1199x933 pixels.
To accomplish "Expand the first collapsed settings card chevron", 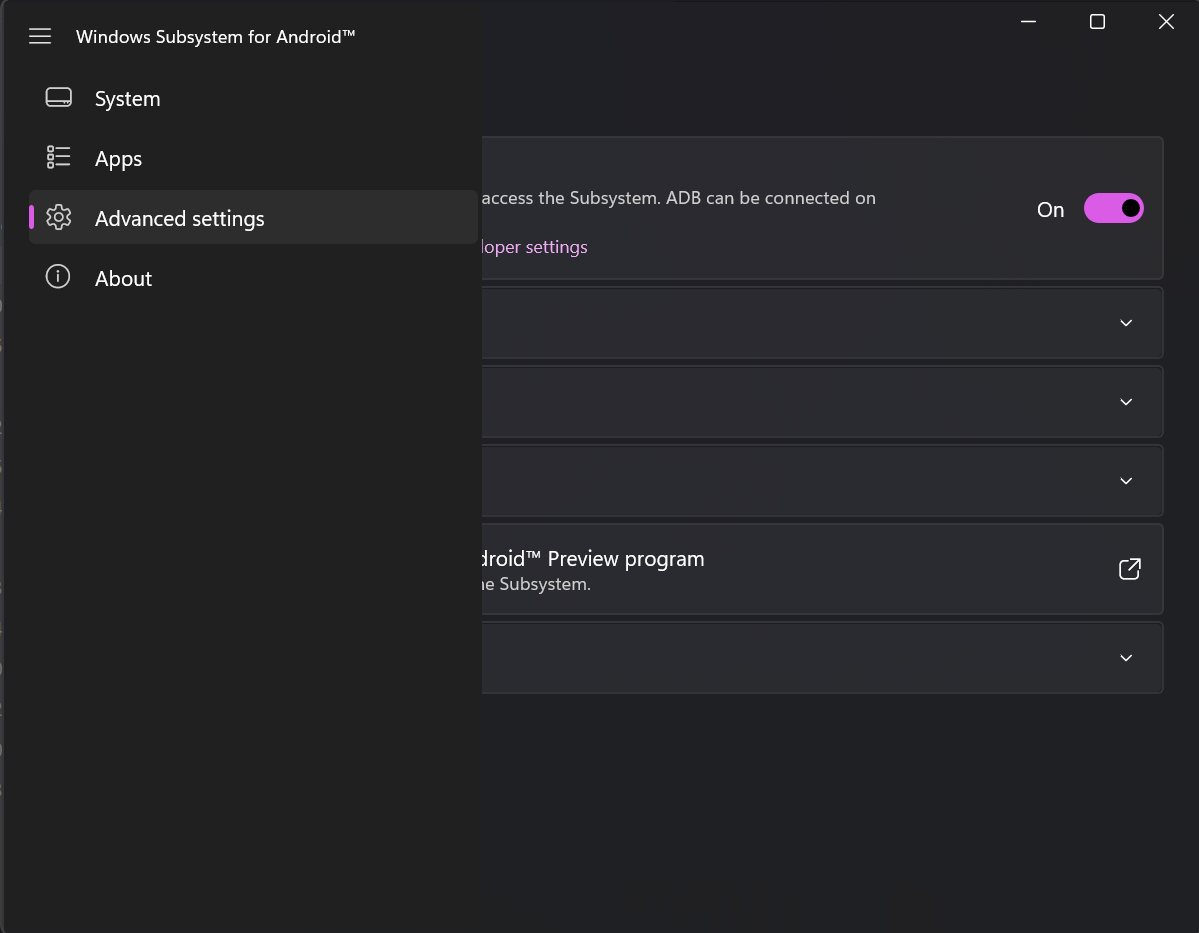I will pyautogui.click(x=1126, y=323).
